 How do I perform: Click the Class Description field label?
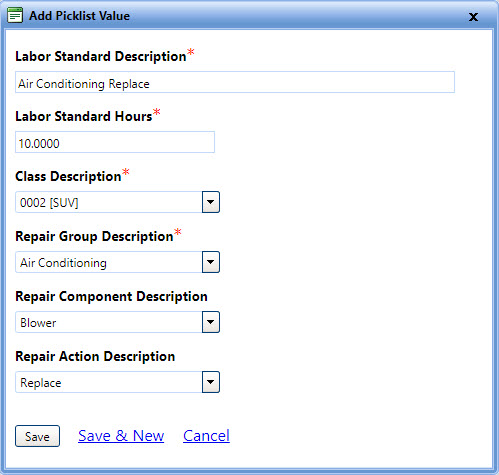point(68,176)
